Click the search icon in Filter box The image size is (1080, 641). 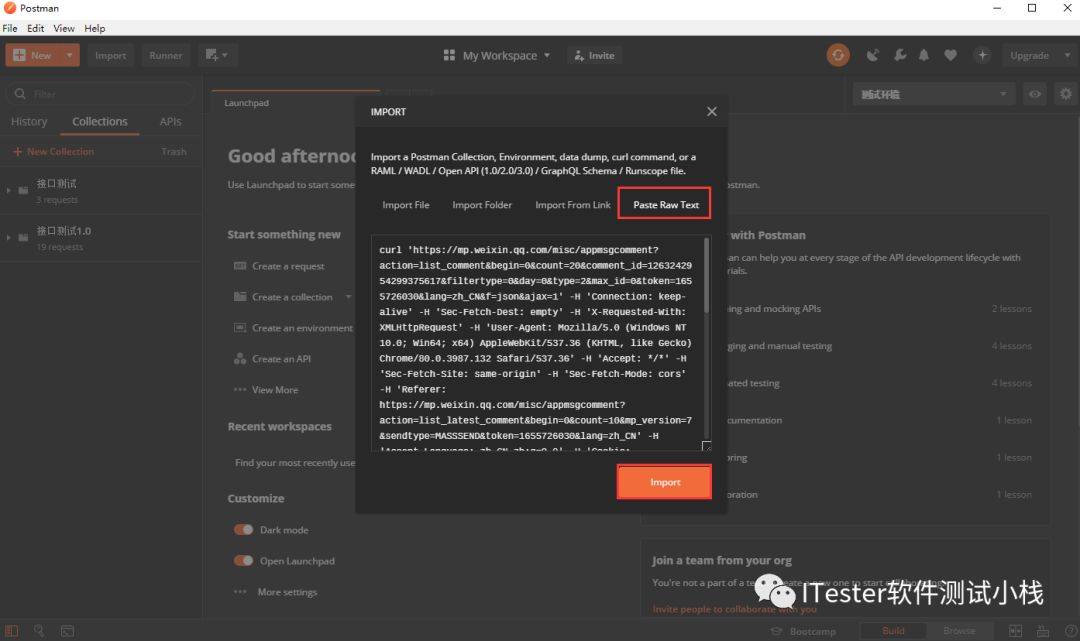[20, 94]
